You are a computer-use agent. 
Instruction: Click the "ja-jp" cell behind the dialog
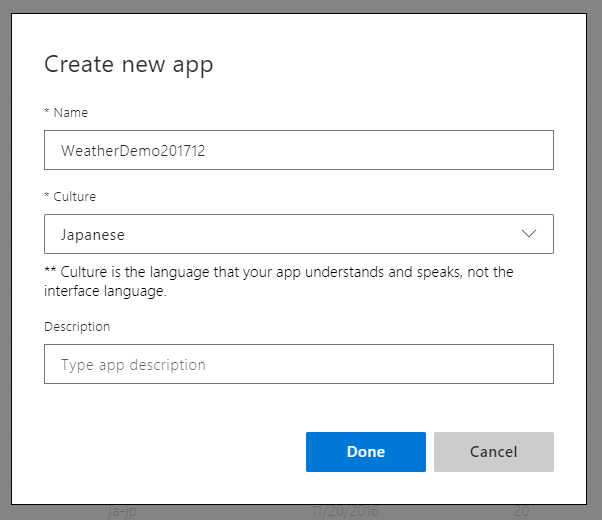point(122,511)
